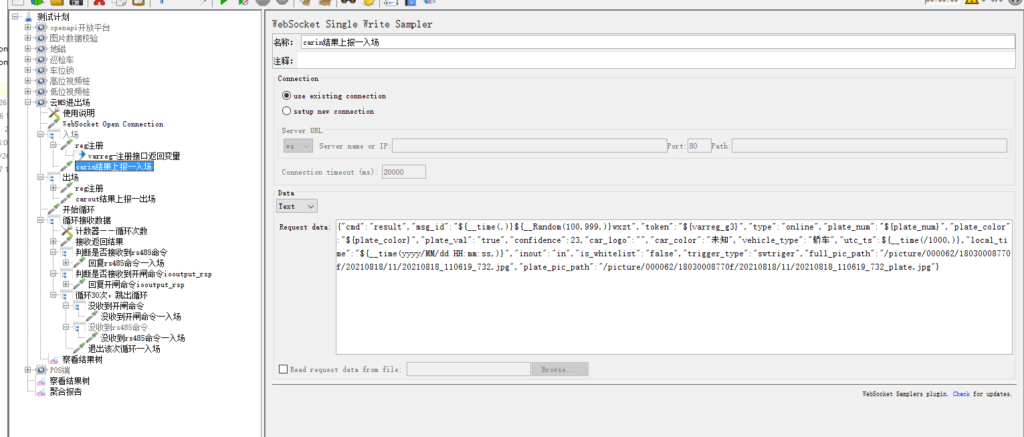Click the 聚合报告 listener icon

[42, 391]
